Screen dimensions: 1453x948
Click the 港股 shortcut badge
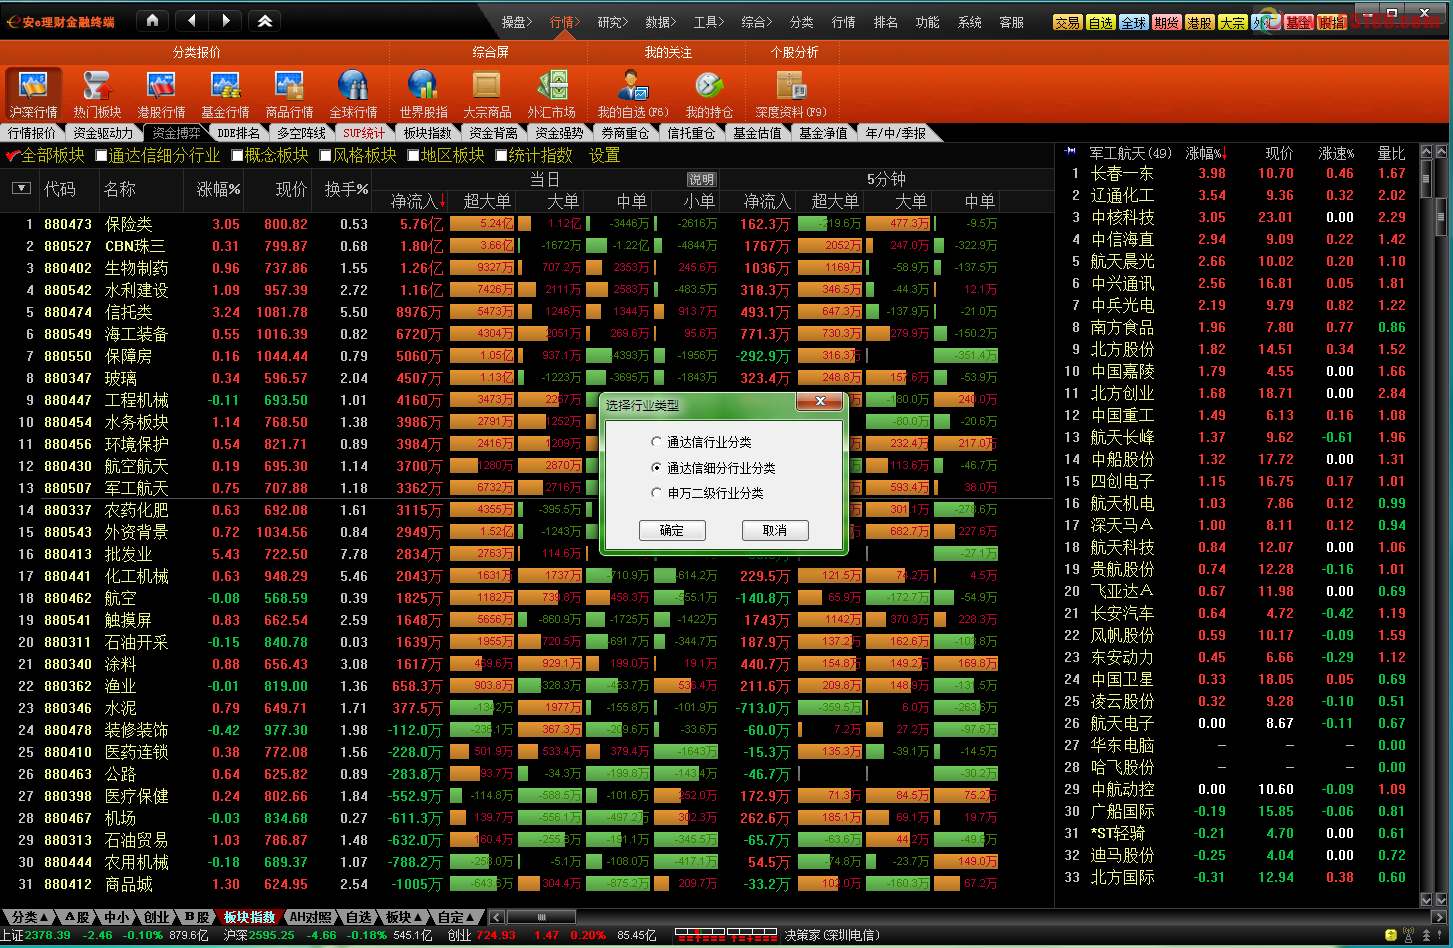click(x=1199, y=22)
